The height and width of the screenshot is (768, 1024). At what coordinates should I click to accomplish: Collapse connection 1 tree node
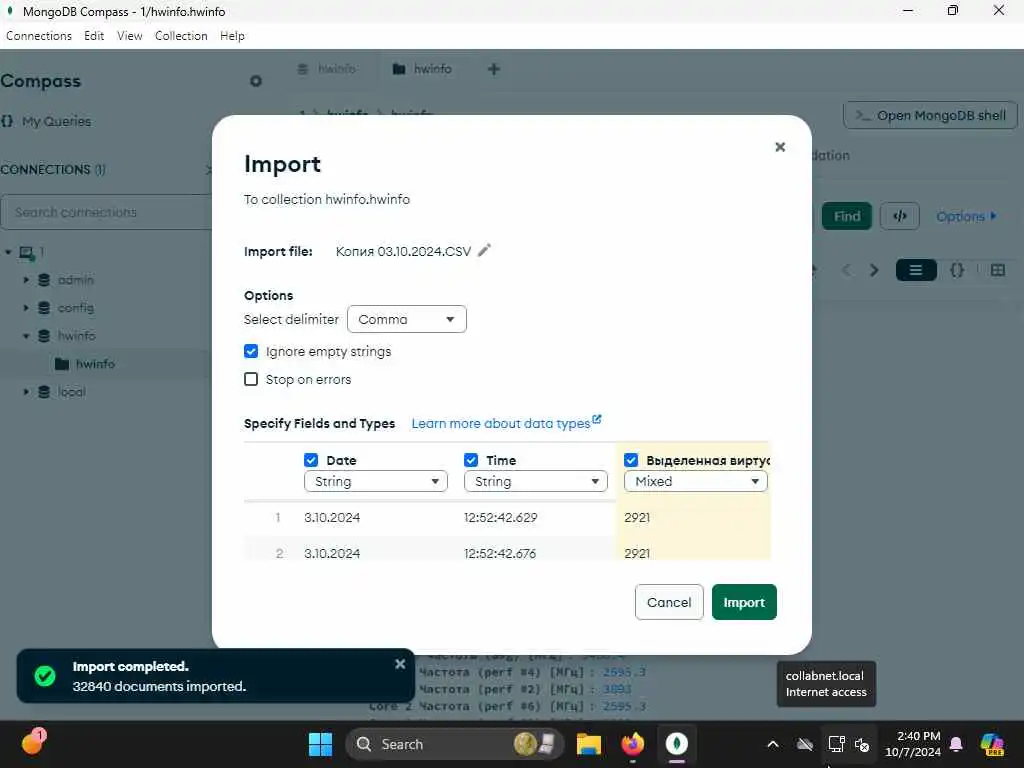(8, 252)
